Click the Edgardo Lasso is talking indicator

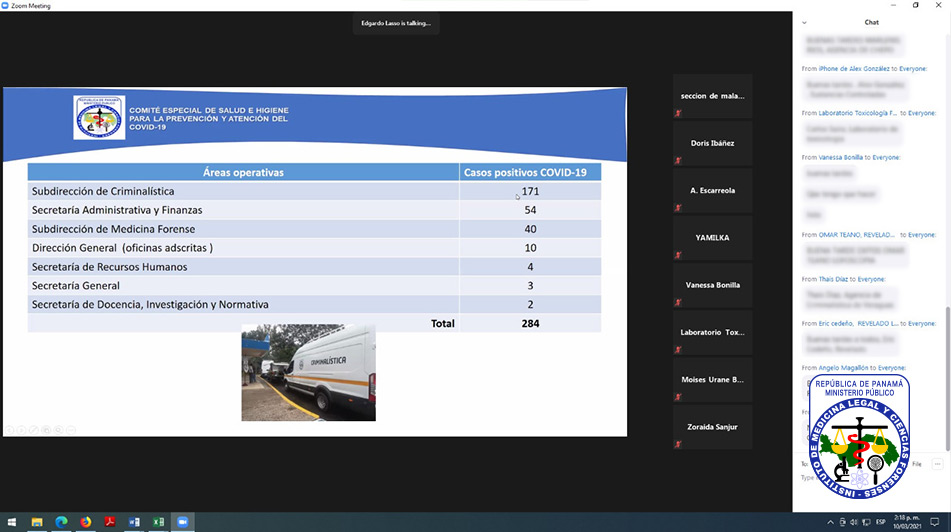tap(396, 23)
